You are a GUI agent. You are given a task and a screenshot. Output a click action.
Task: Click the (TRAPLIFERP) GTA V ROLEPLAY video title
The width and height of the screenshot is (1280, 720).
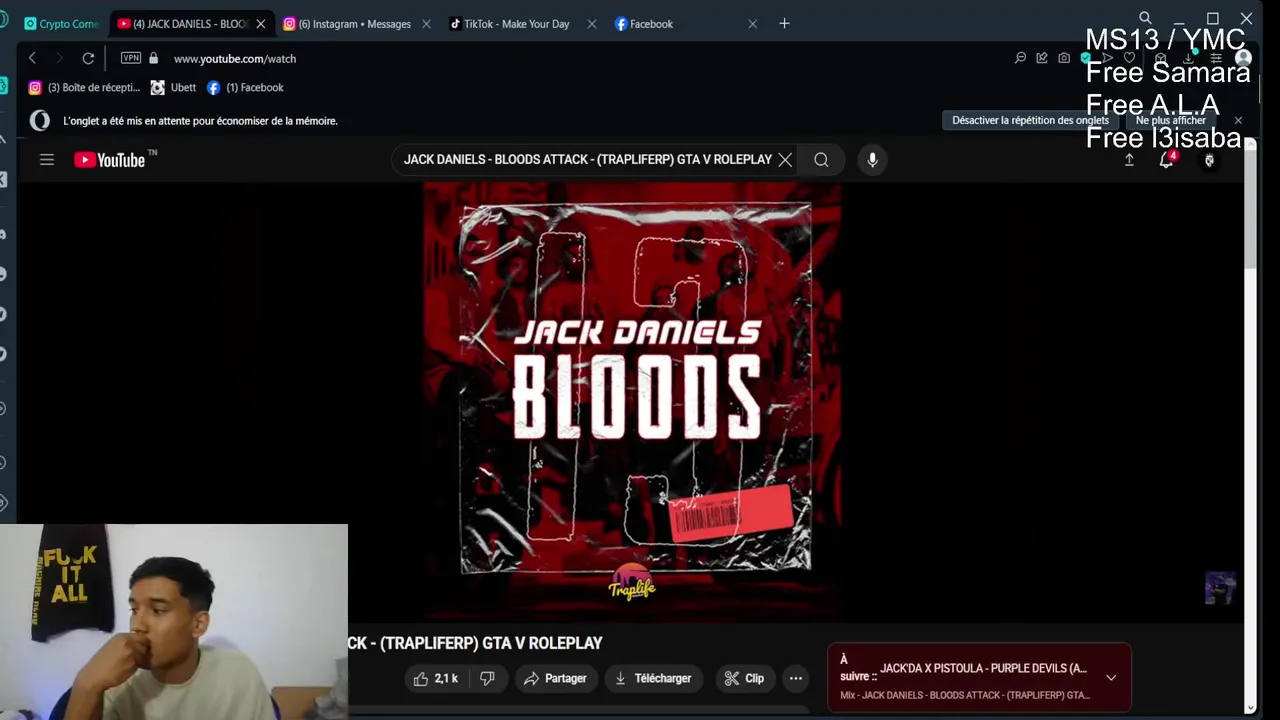(x=475, y=643)
